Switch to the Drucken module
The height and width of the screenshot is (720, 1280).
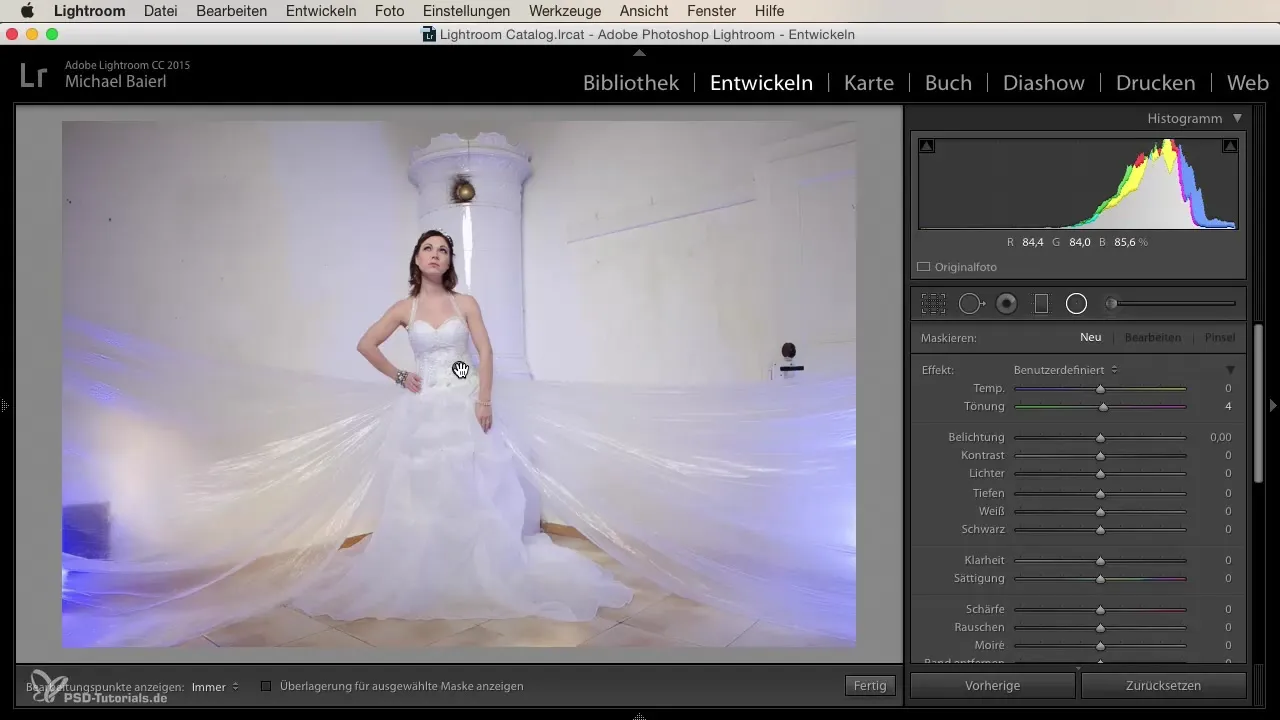tap(1155, 83)
